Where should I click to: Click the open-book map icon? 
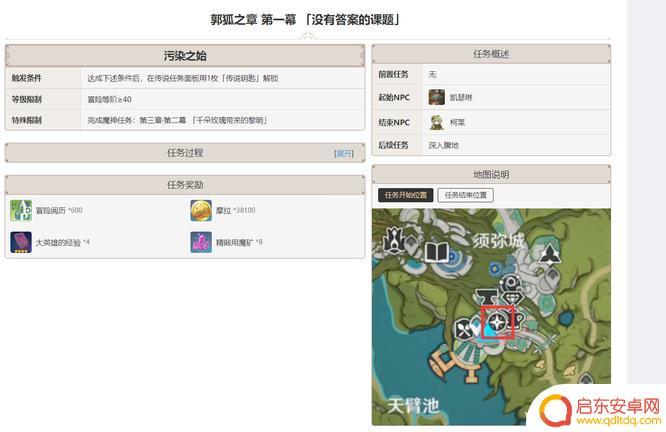[437, 252]
